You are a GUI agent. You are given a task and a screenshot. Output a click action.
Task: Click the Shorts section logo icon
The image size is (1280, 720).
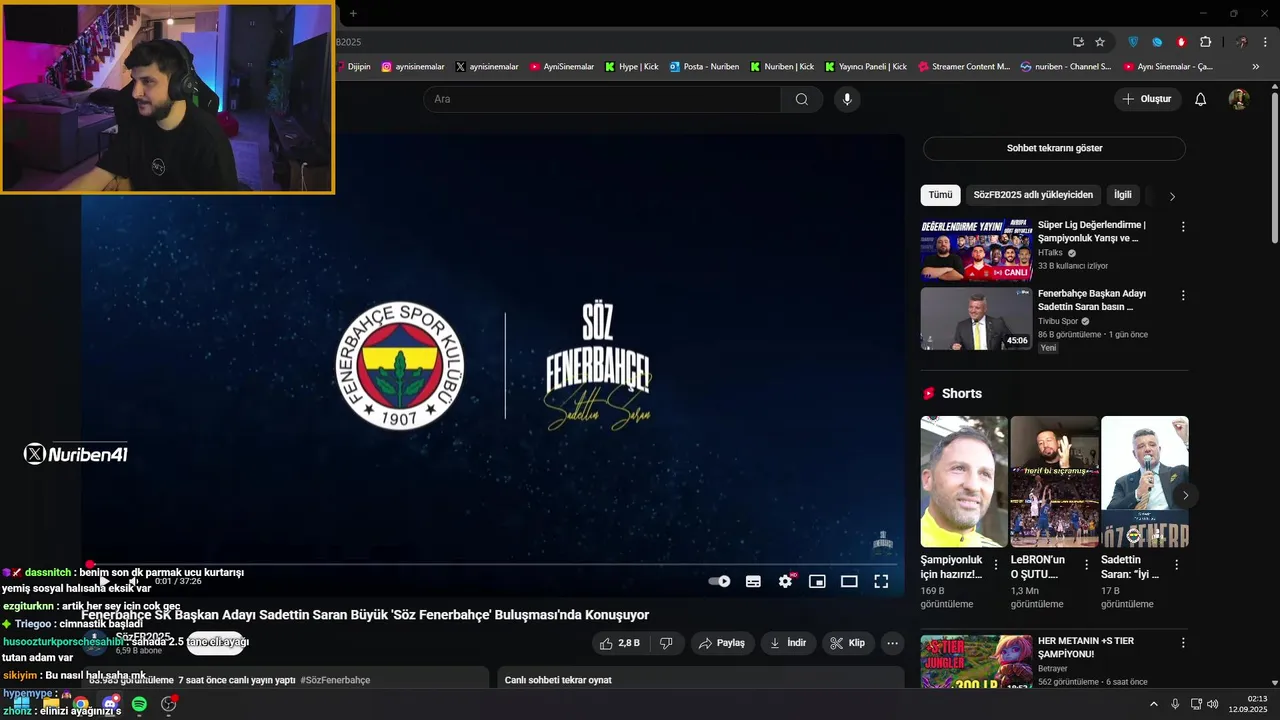(929, 394)
